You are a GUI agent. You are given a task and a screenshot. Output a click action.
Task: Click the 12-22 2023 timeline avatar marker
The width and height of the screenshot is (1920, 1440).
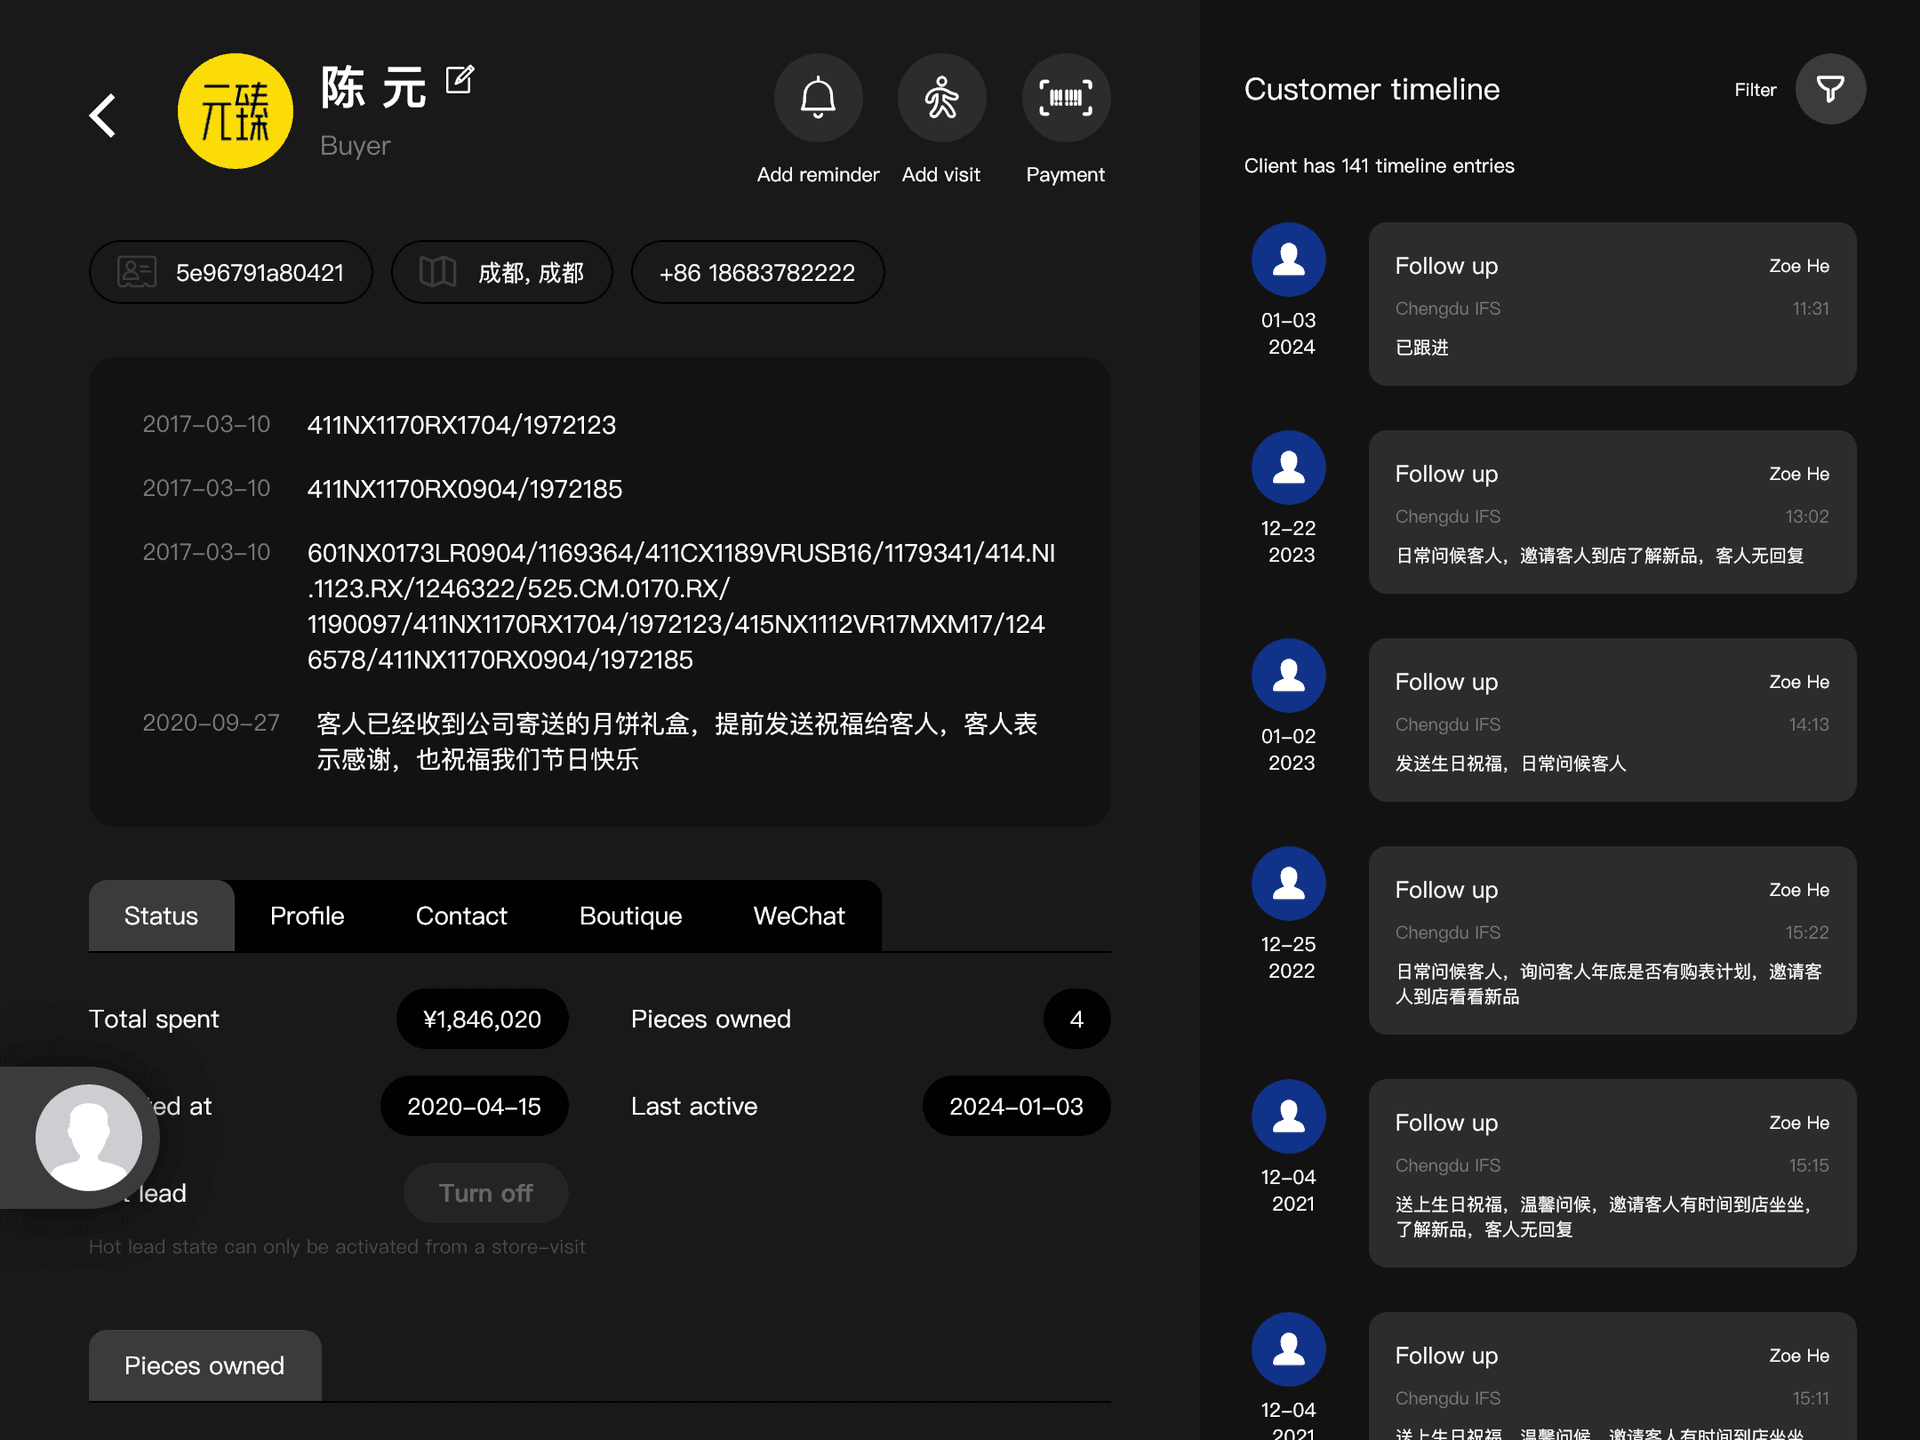coord(1288,468)
